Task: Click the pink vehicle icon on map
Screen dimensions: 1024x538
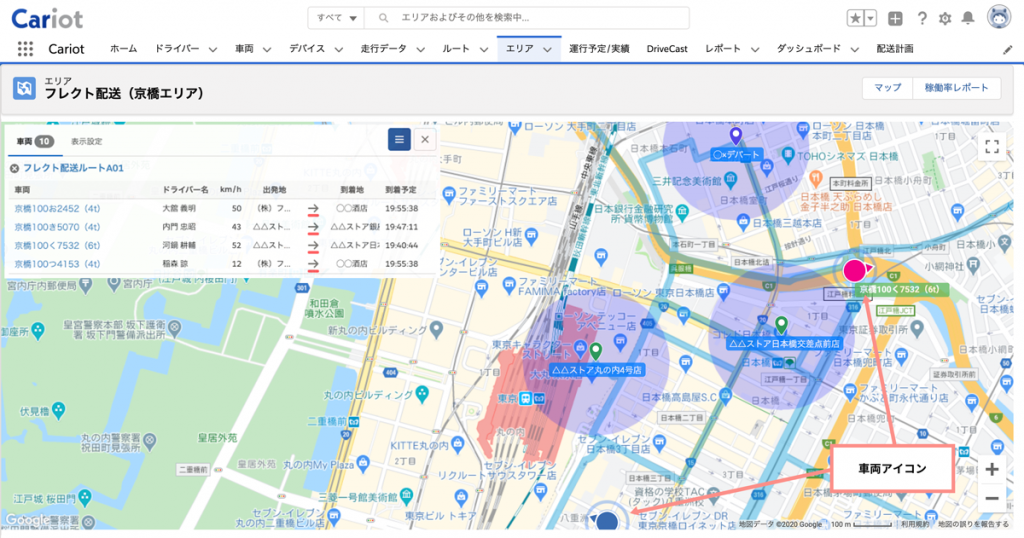Action: (x=854, y=270)
